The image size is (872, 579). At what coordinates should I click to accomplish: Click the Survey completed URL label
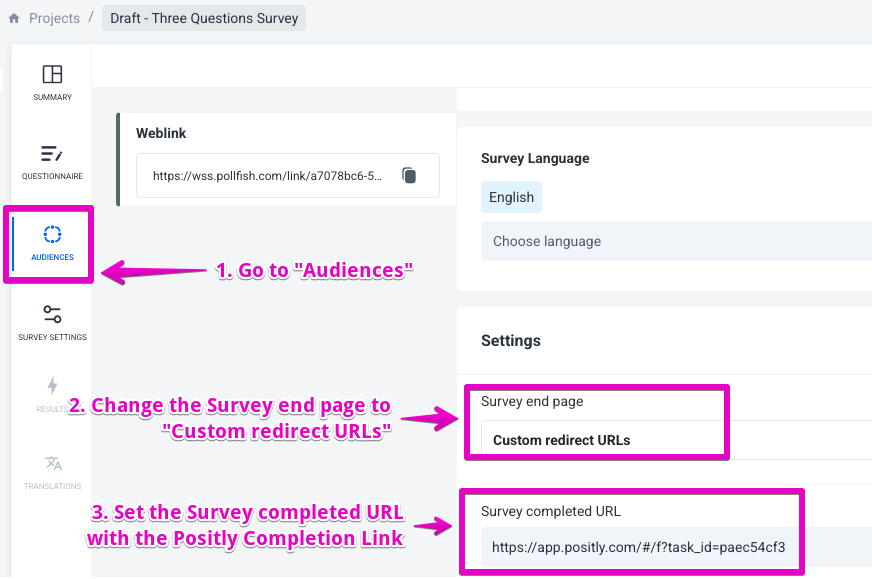[x=550, y=511]
